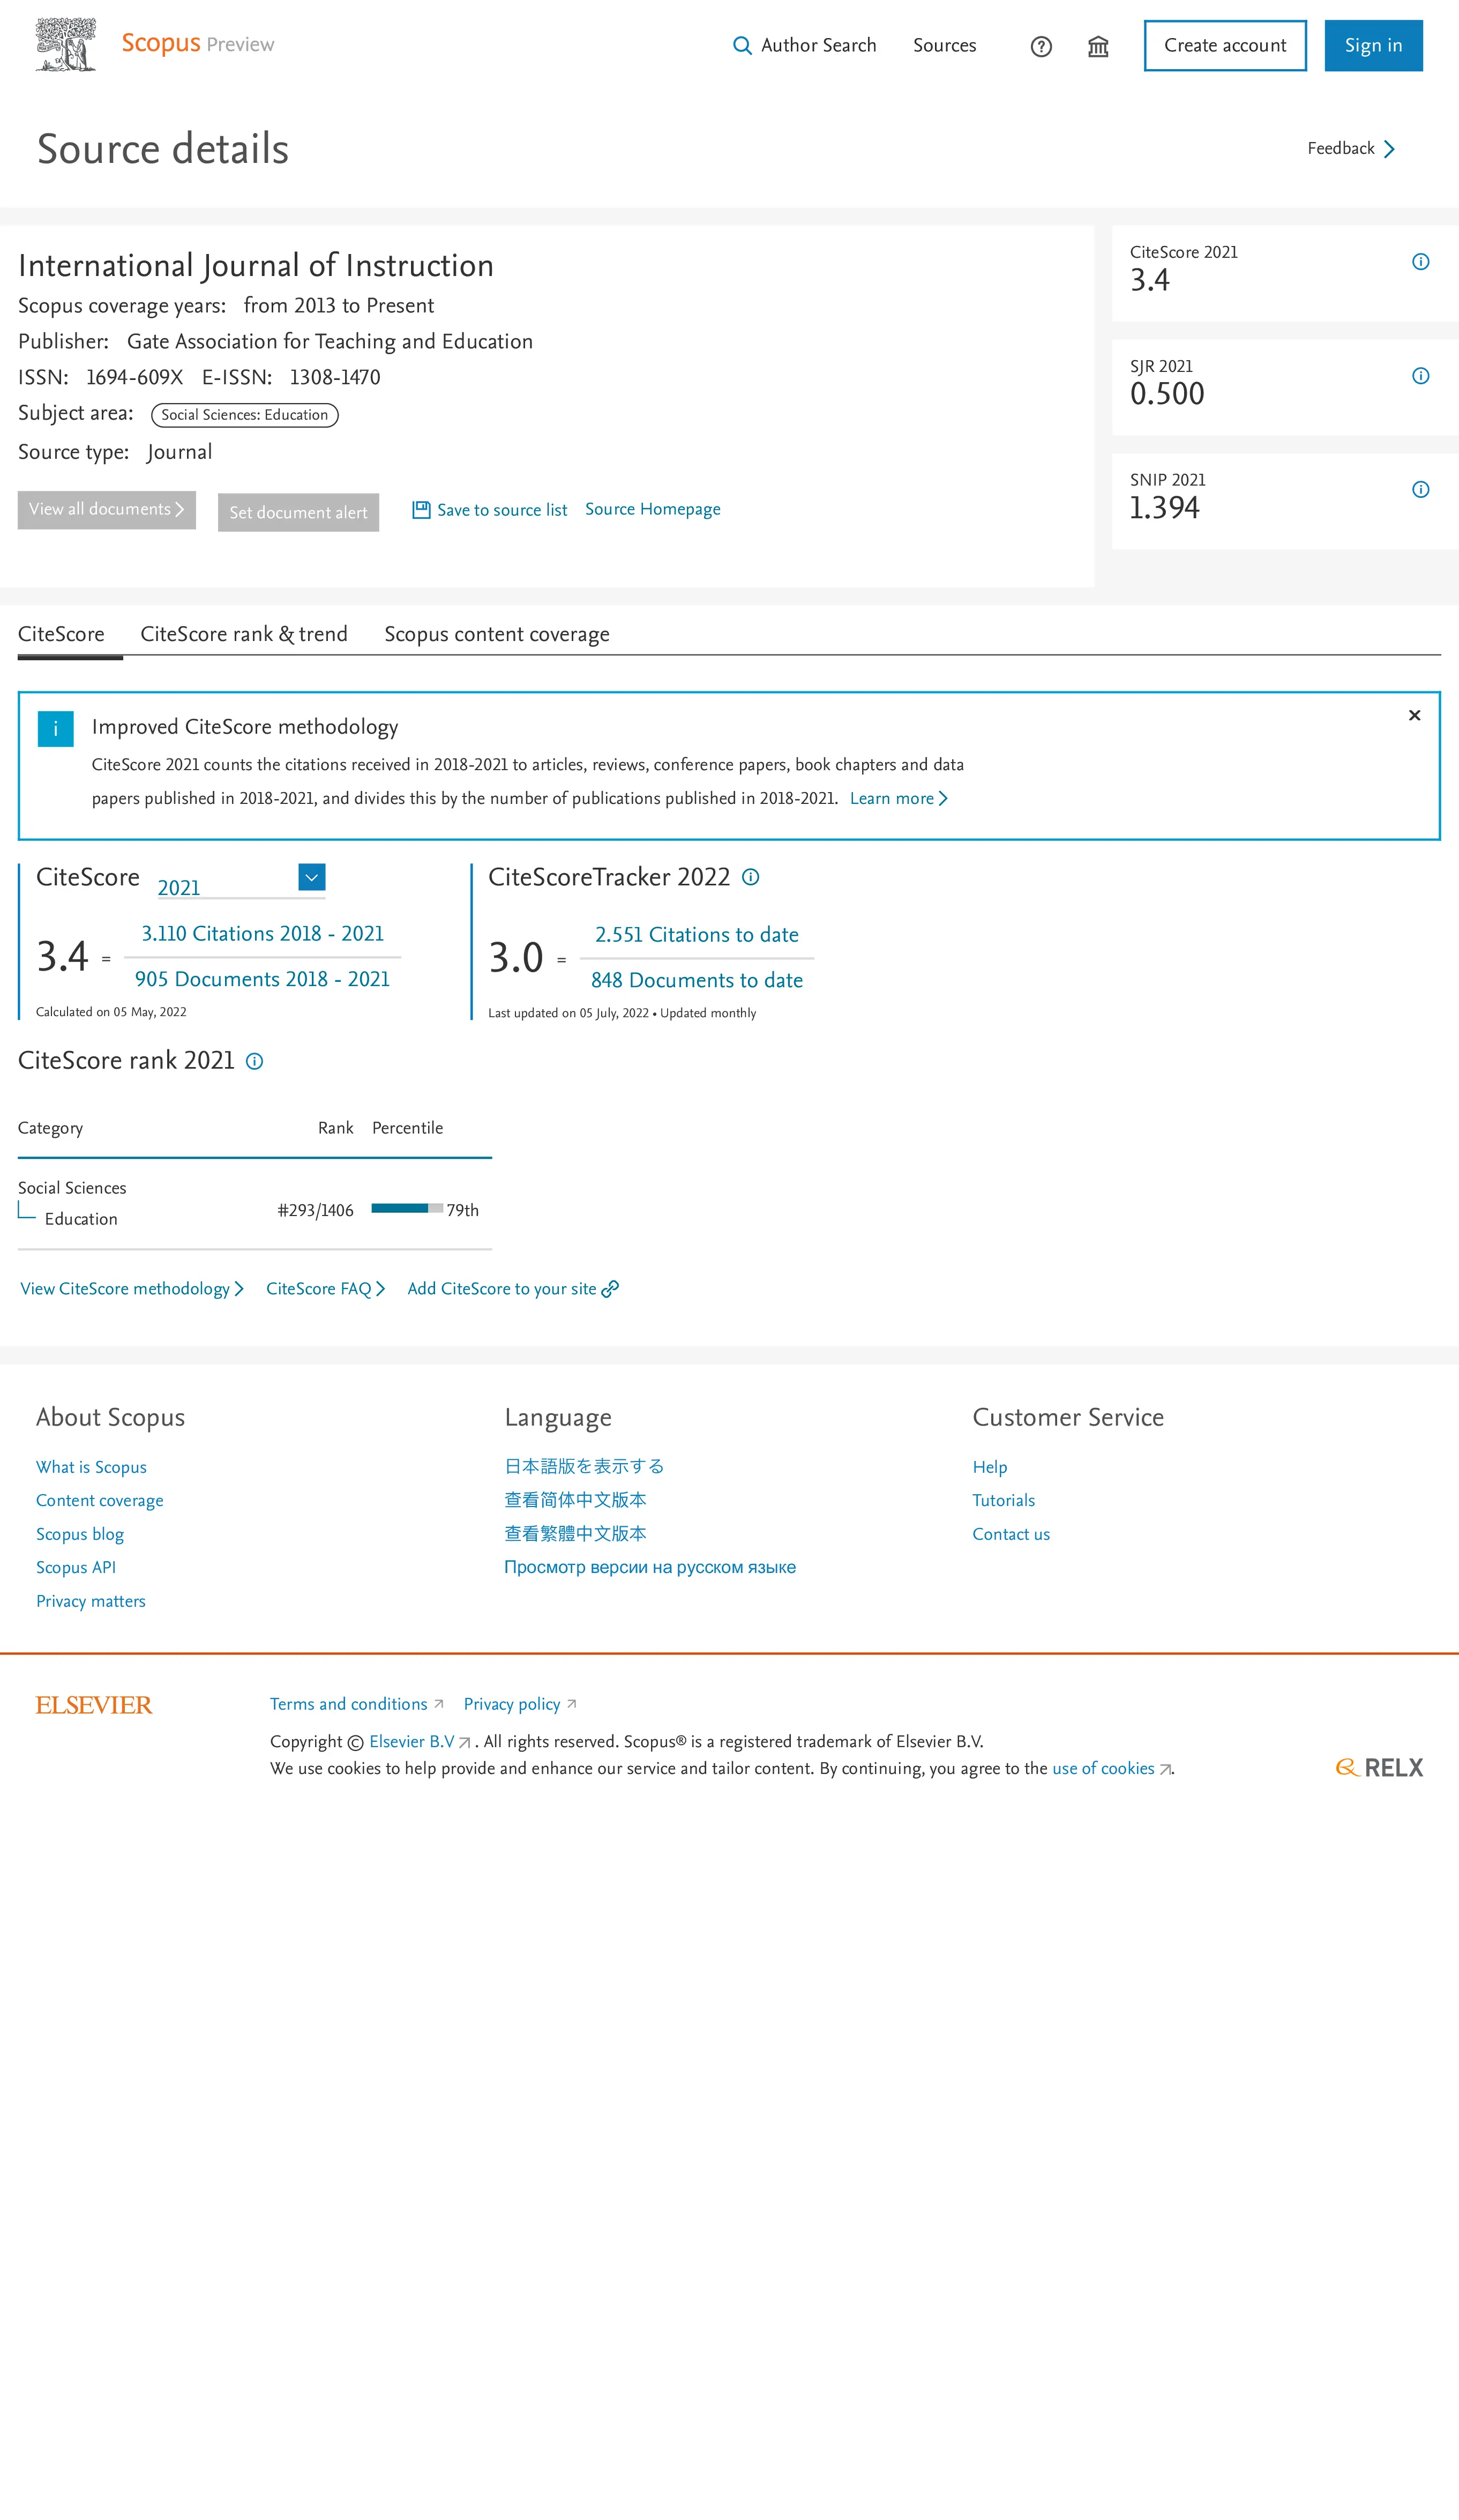
Task: Switch to CiteScore rank & trend tab
Action: 244,634
